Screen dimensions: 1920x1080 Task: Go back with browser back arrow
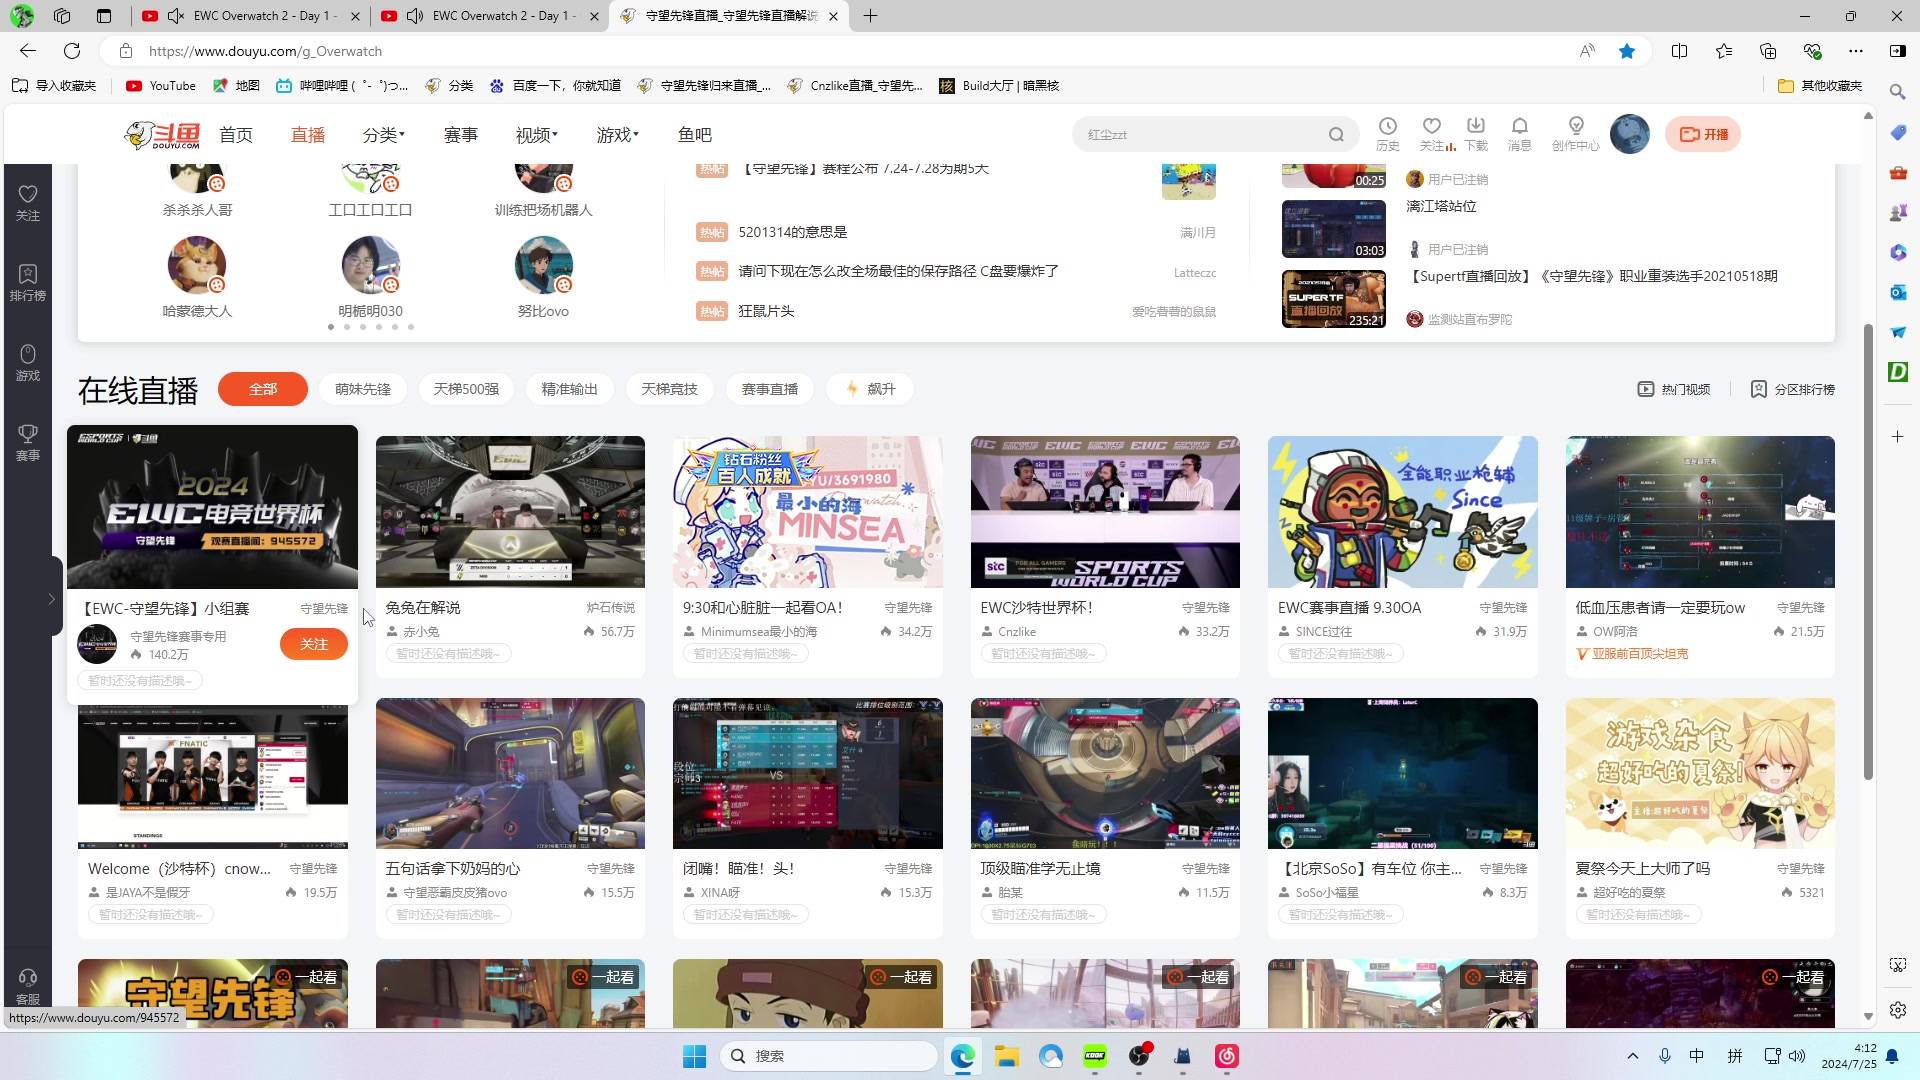point(28,51)
